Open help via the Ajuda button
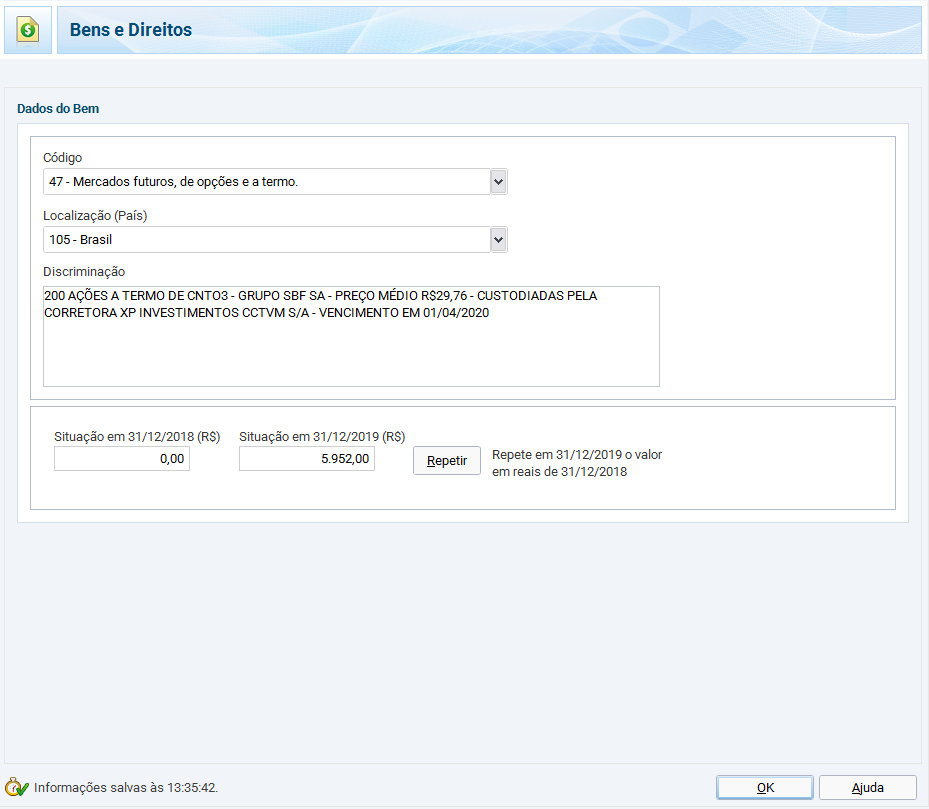The width and height of the screenshot is (929, 809). click(x=867, y=787)
